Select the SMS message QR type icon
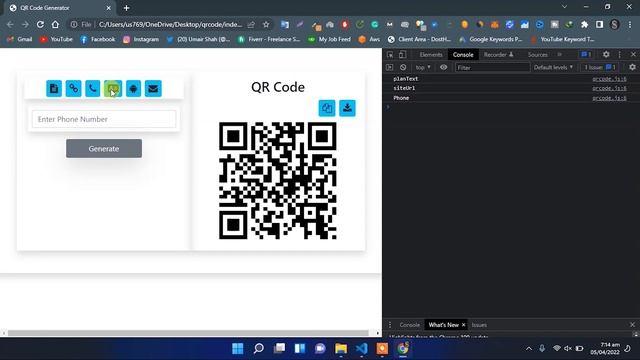Screen dimensions: 640x360 (113, 88)
